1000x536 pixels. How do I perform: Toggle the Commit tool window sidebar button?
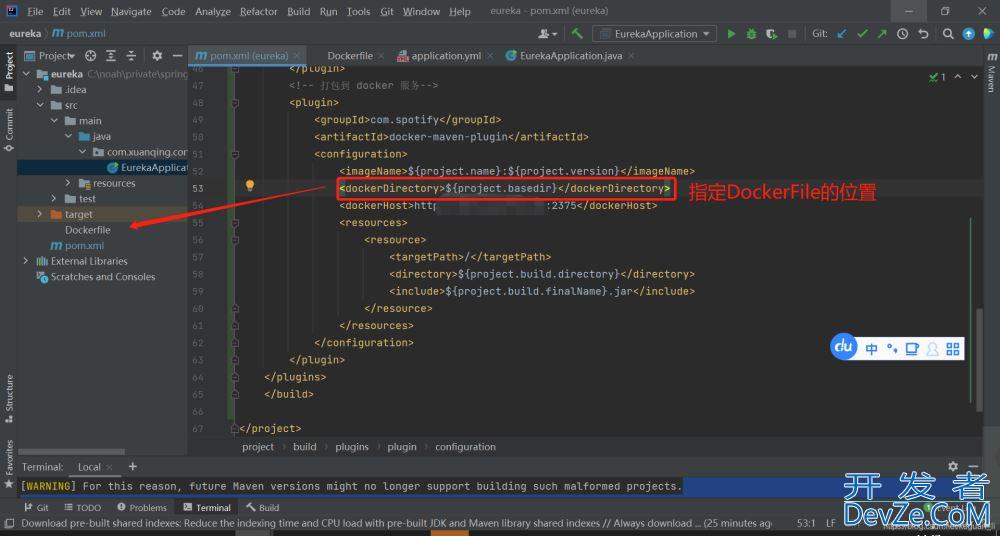click(x=9, y=130)
